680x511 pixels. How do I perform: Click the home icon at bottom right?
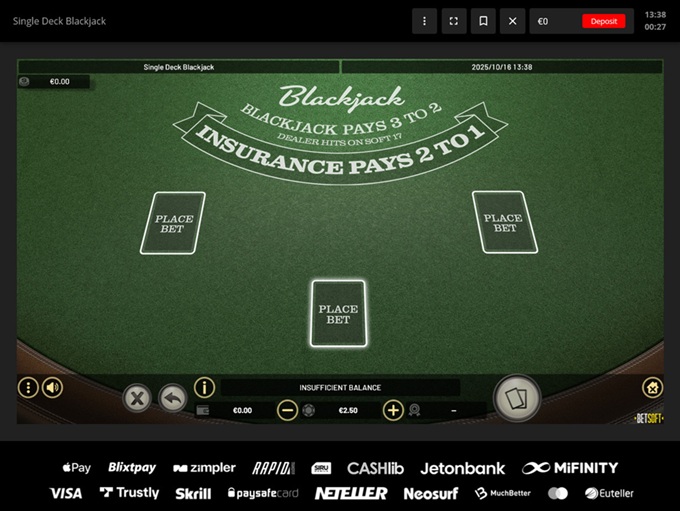pyautogui.click(x=652, y=387)
